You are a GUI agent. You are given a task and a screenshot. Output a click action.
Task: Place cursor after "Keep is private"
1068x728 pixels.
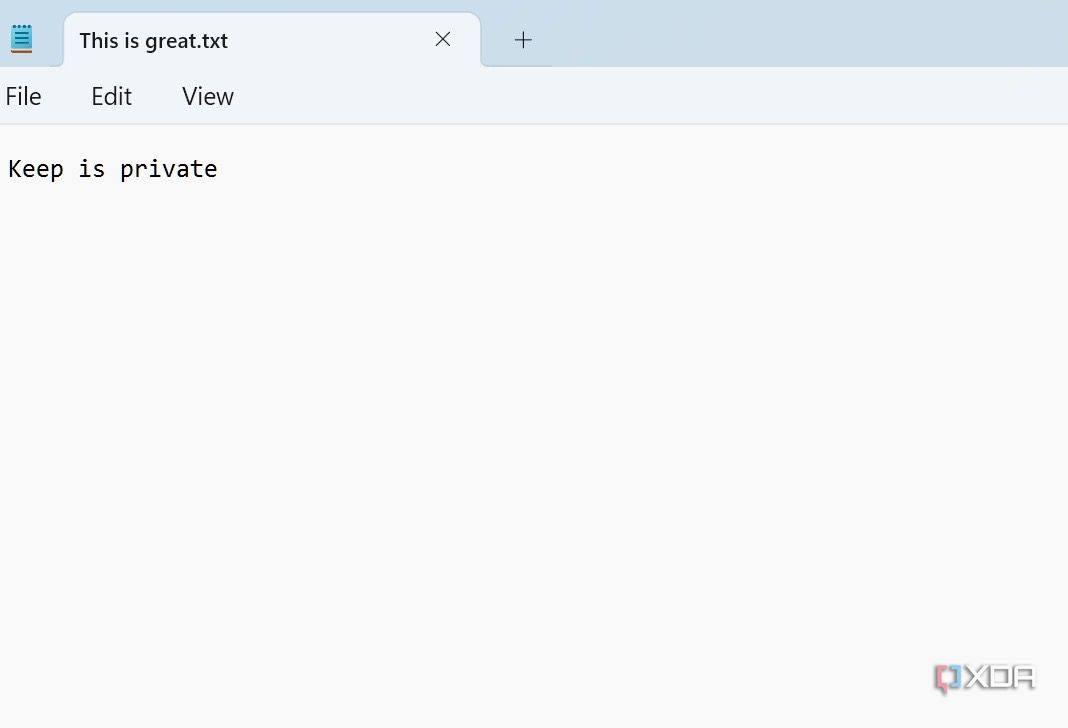220,169
